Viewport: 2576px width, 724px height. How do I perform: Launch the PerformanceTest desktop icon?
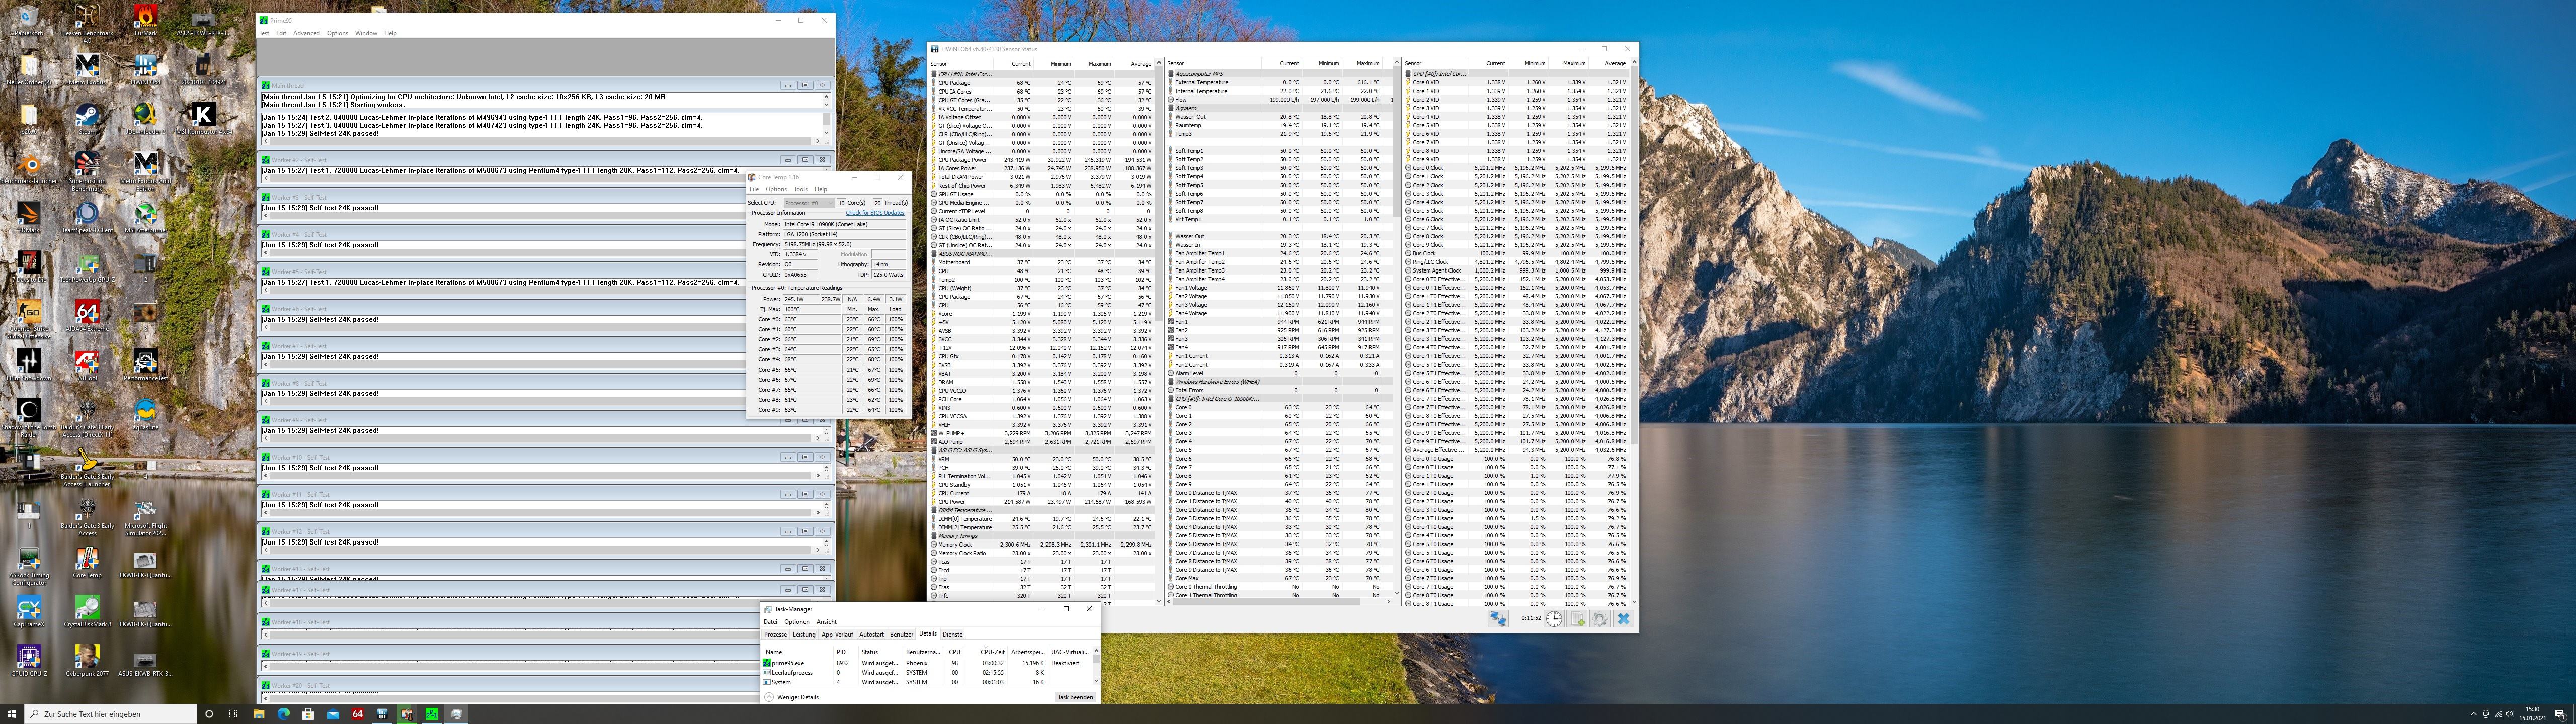pyautogui.click(x=146, y=365)
